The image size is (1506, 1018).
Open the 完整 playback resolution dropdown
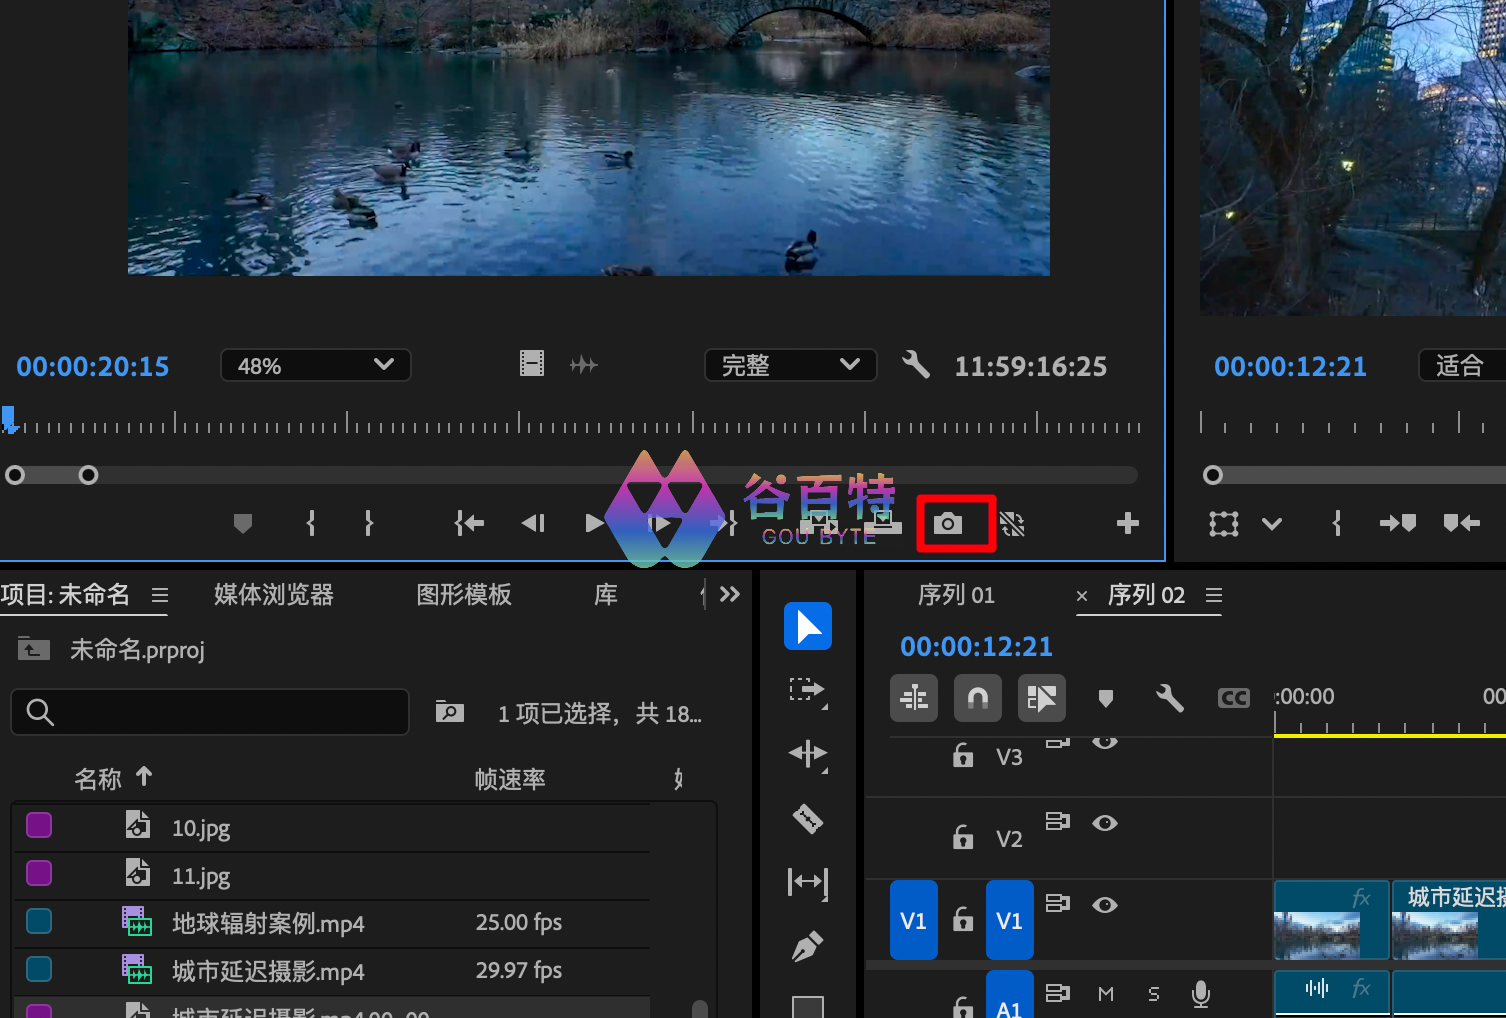coord(790,365)
